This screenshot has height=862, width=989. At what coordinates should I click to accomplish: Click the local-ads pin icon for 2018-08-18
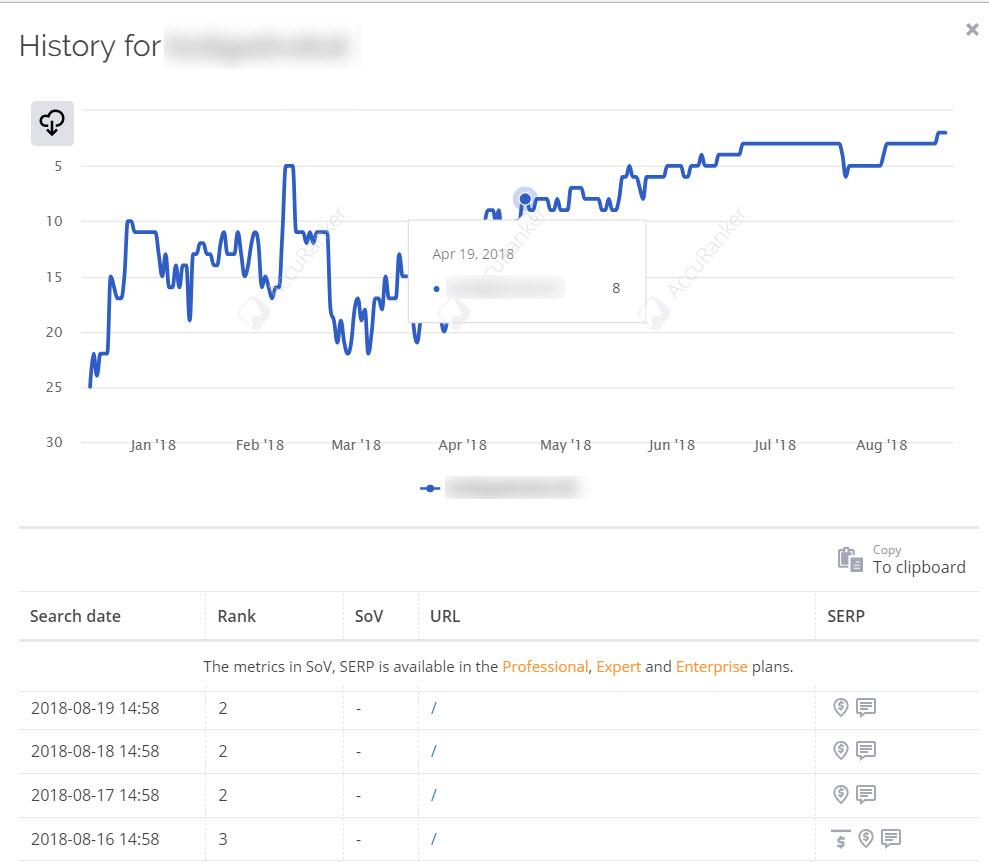click(841, 751)
